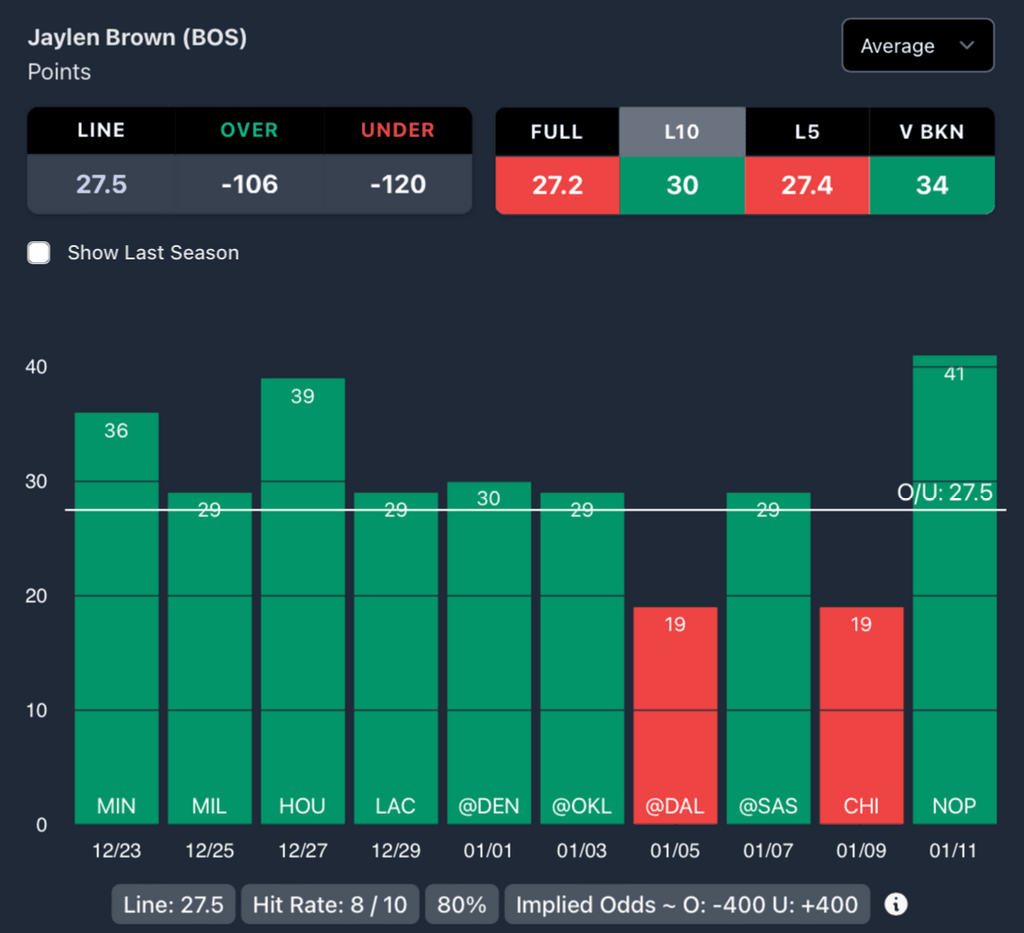Click the @SAS 01/07 bar
The height and width of the screenshot is (933, 1024).
pyautogui.click(x=769, y=658)
